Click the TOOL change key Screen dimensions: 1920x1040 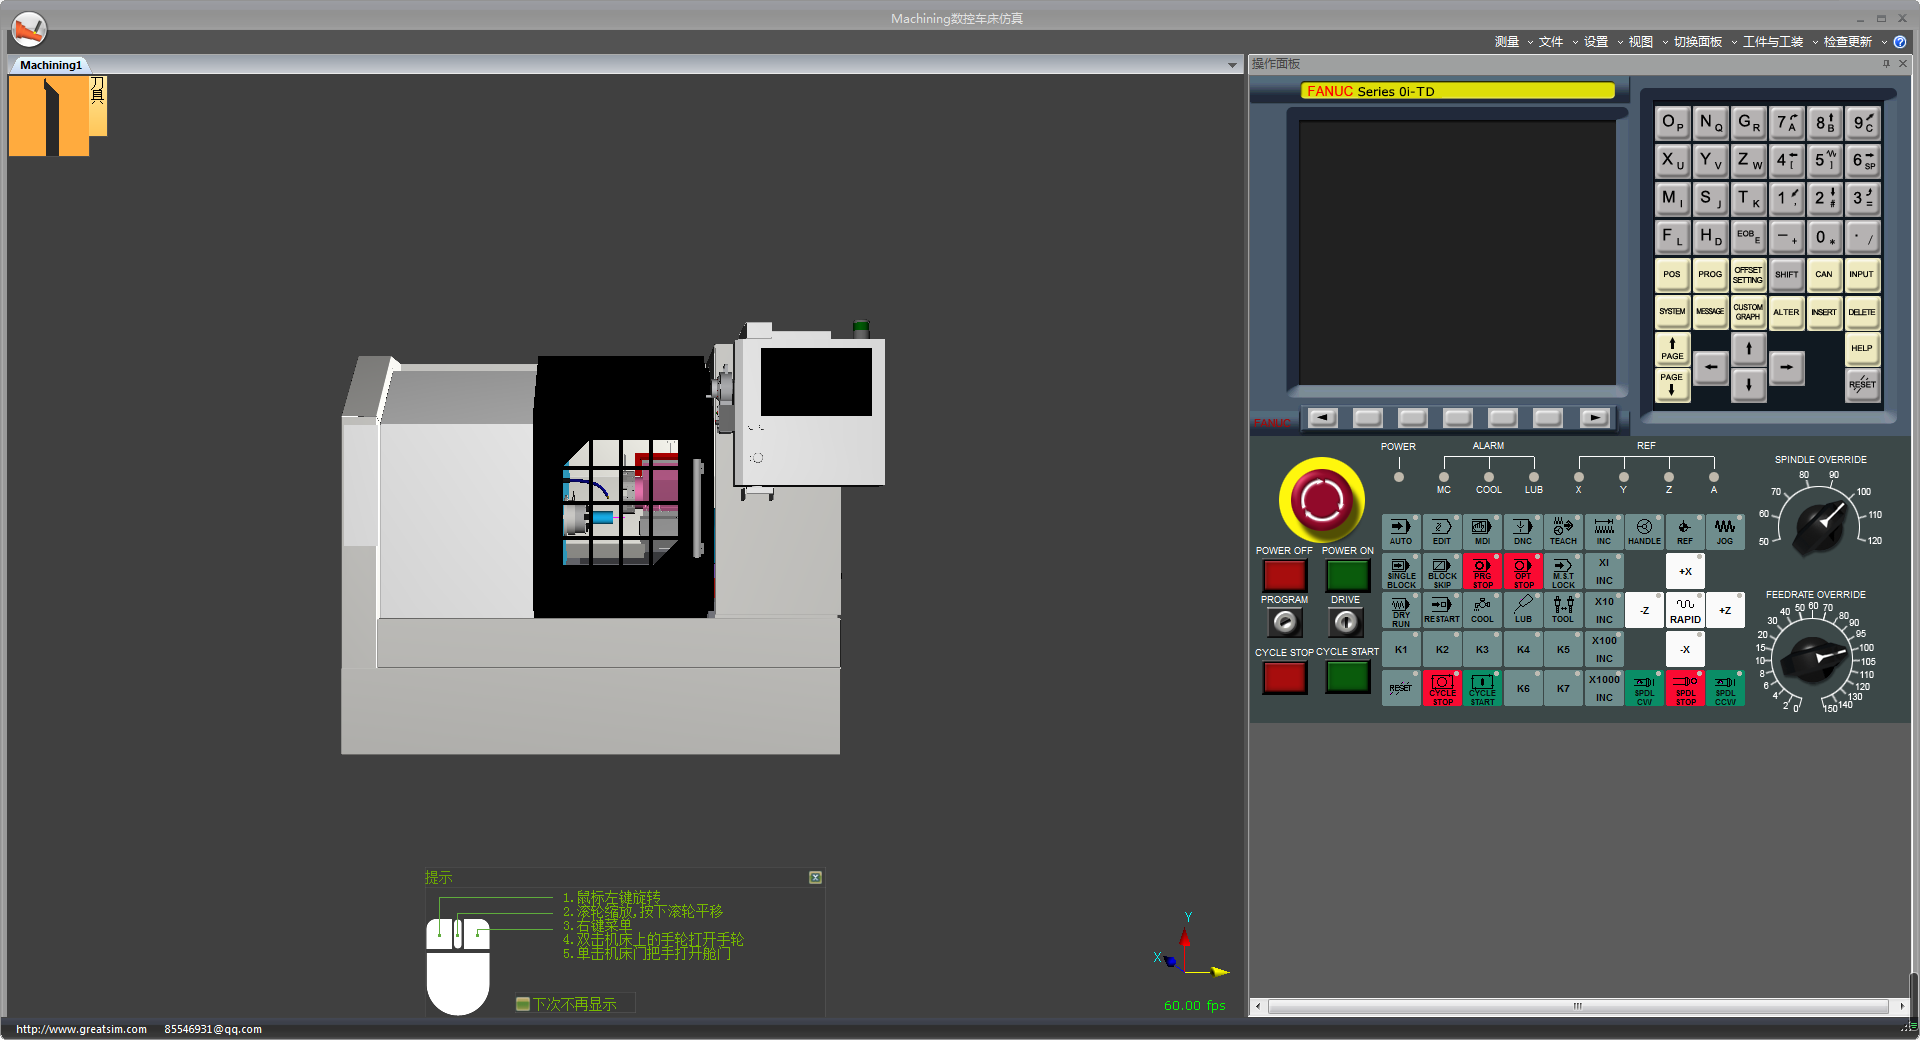tap(1563, 610)
